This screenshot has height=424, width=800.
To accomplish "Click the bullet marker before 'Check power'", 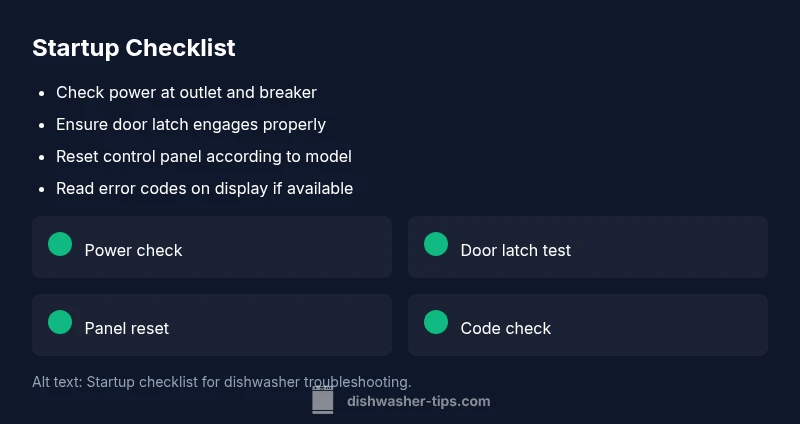I will click(41, 93).
